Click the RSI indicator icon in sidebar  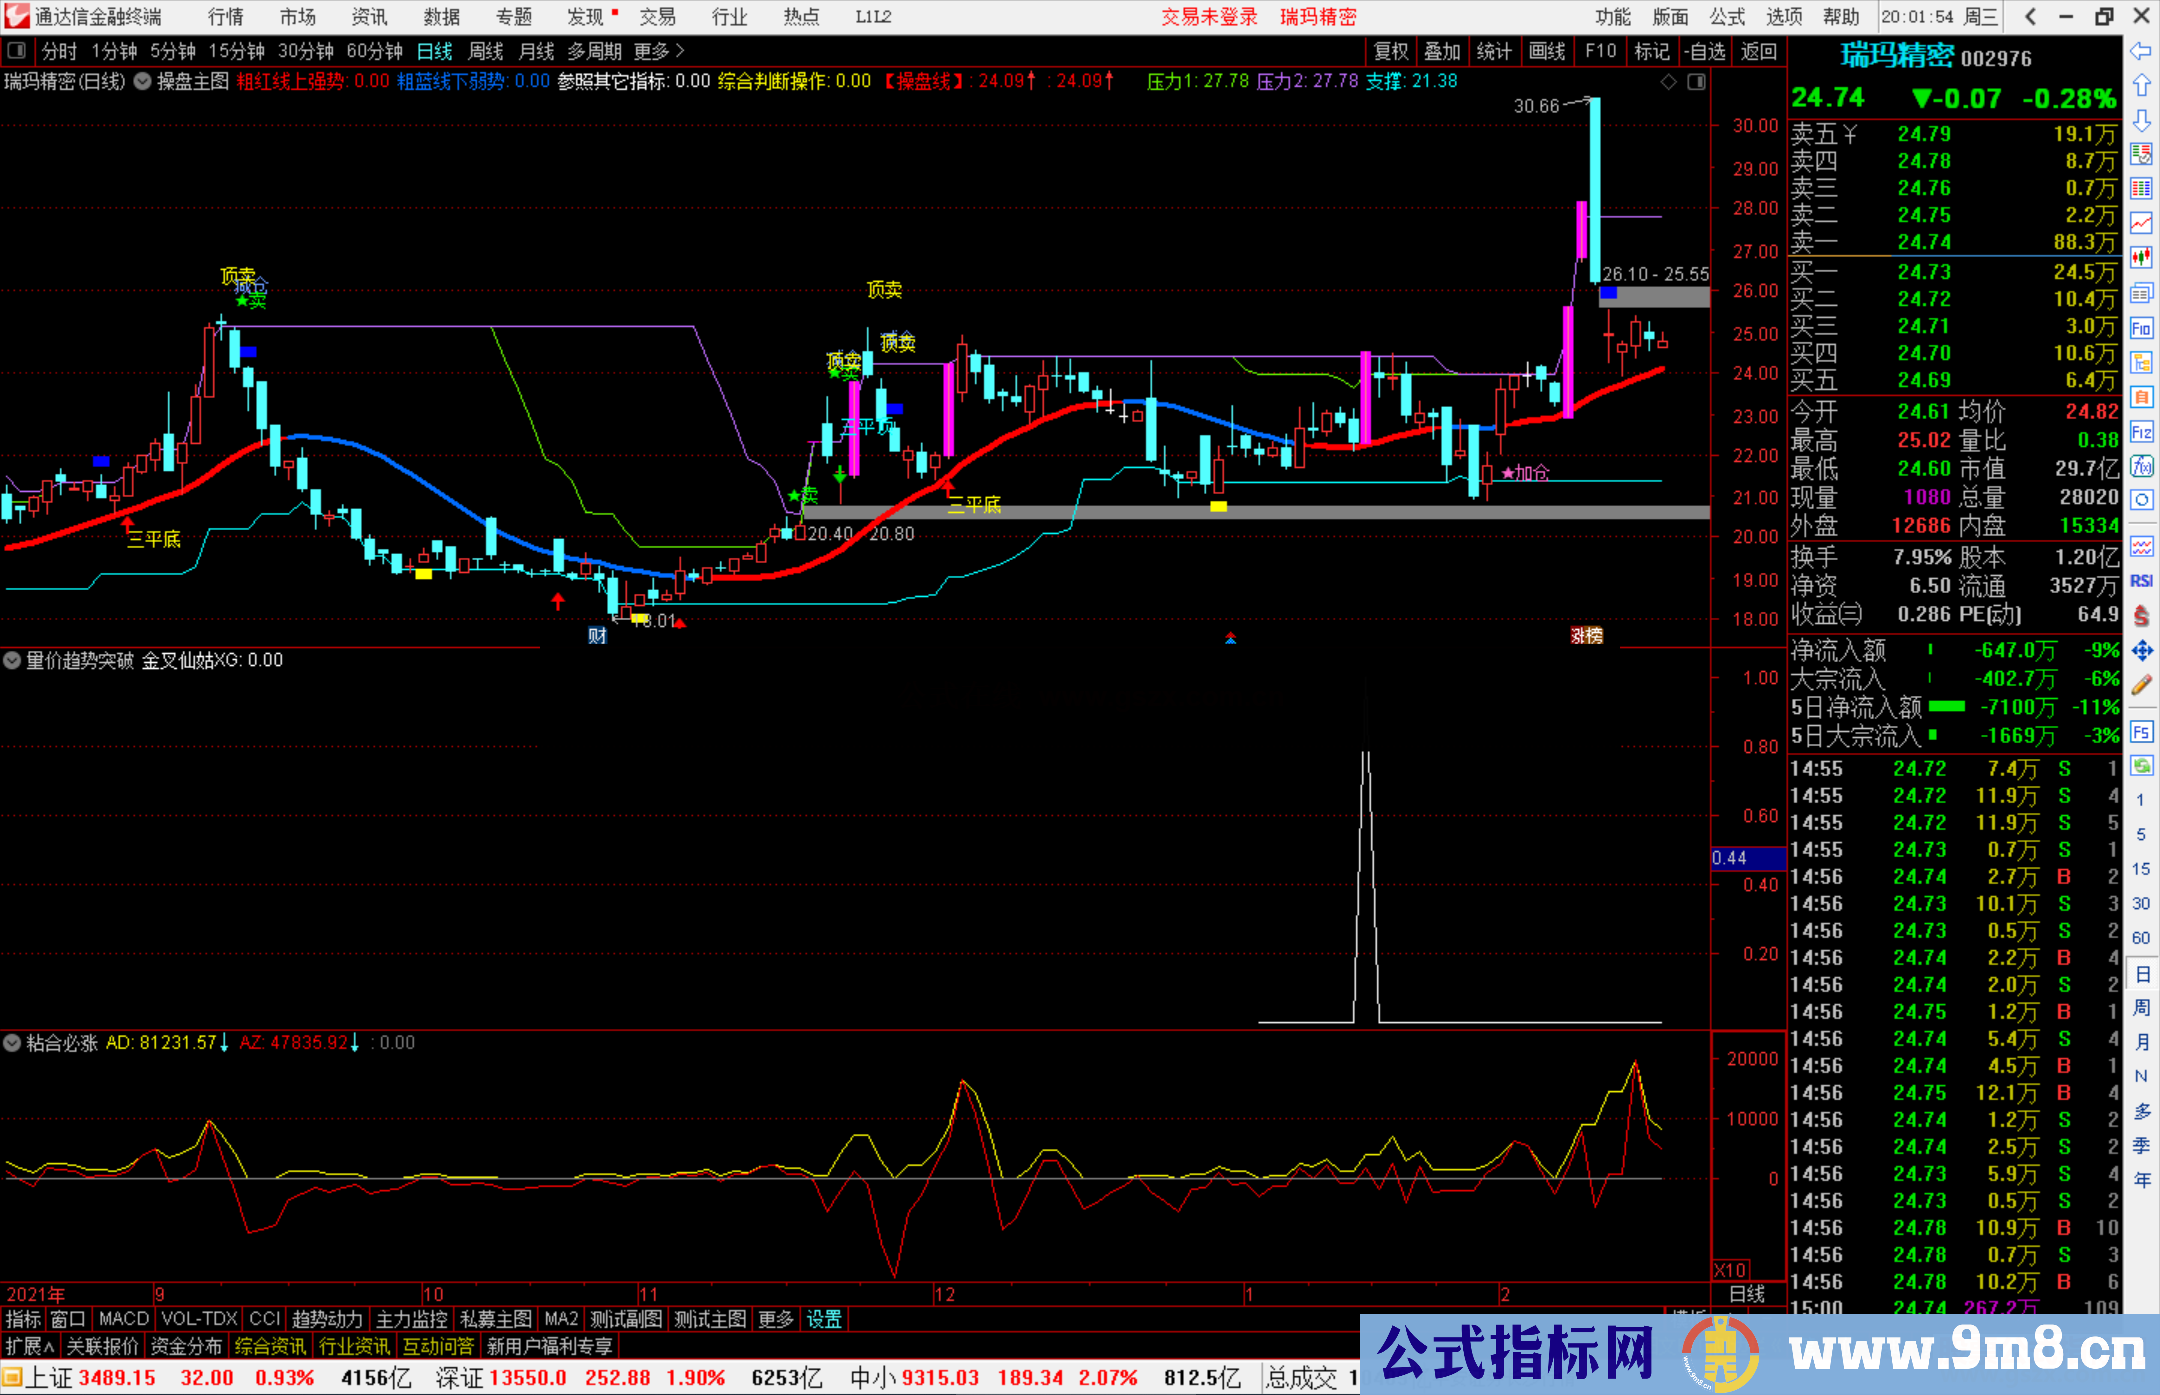coord(2141,581)
